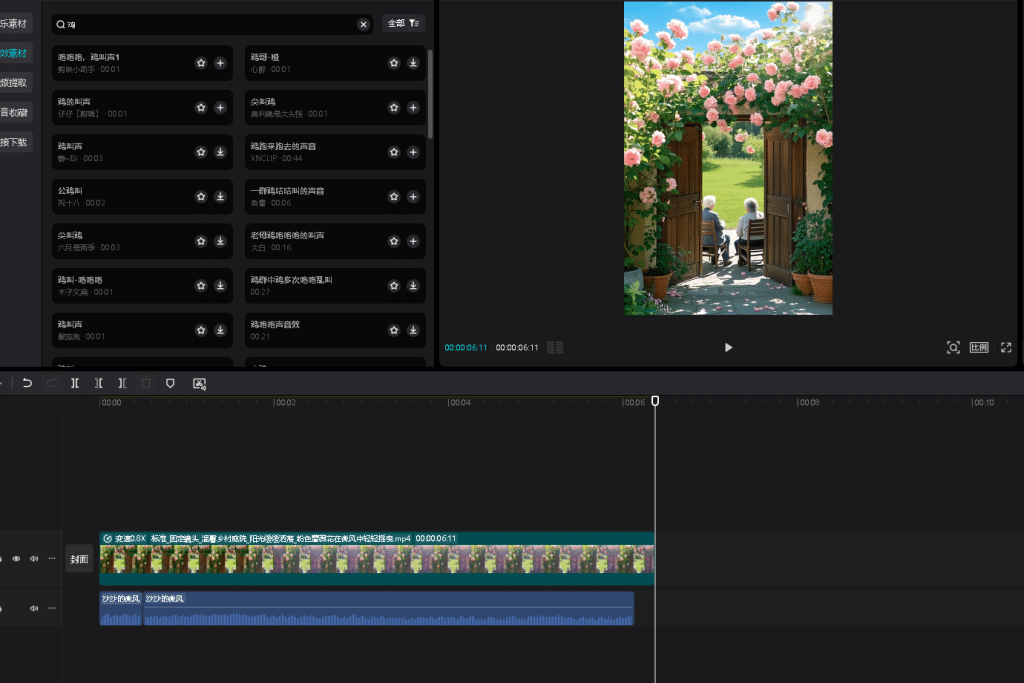Open video track more options
The height and width of the screenshot is (683, 1024).
(52, 558)
